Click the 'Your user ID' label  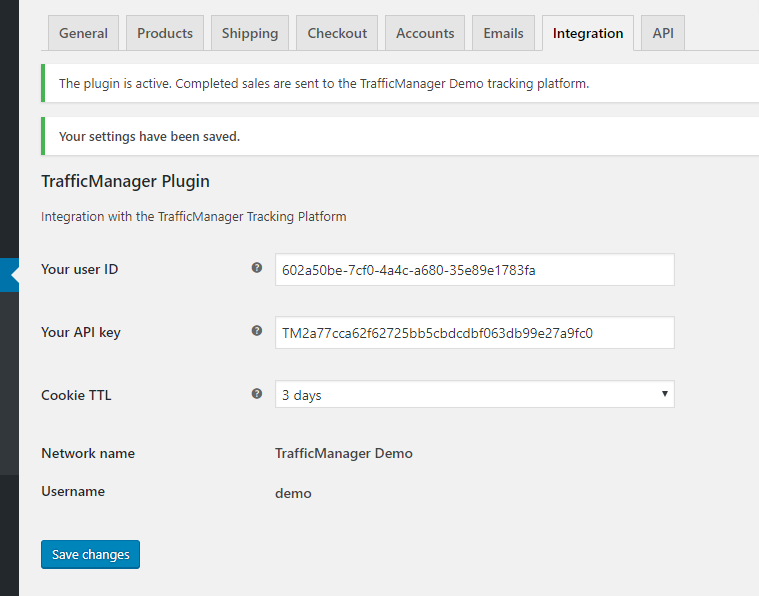[79, 269]
